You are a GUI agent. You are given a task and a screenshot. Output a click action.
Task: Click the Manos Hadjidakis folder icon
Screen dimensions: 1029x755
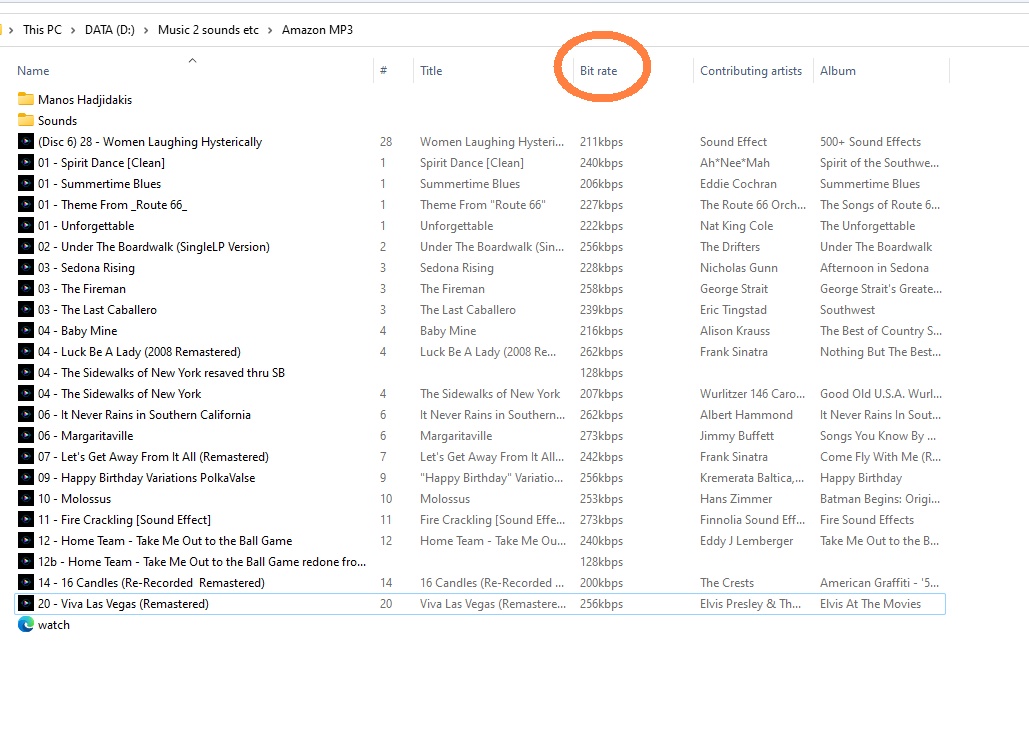coord(26,99)
